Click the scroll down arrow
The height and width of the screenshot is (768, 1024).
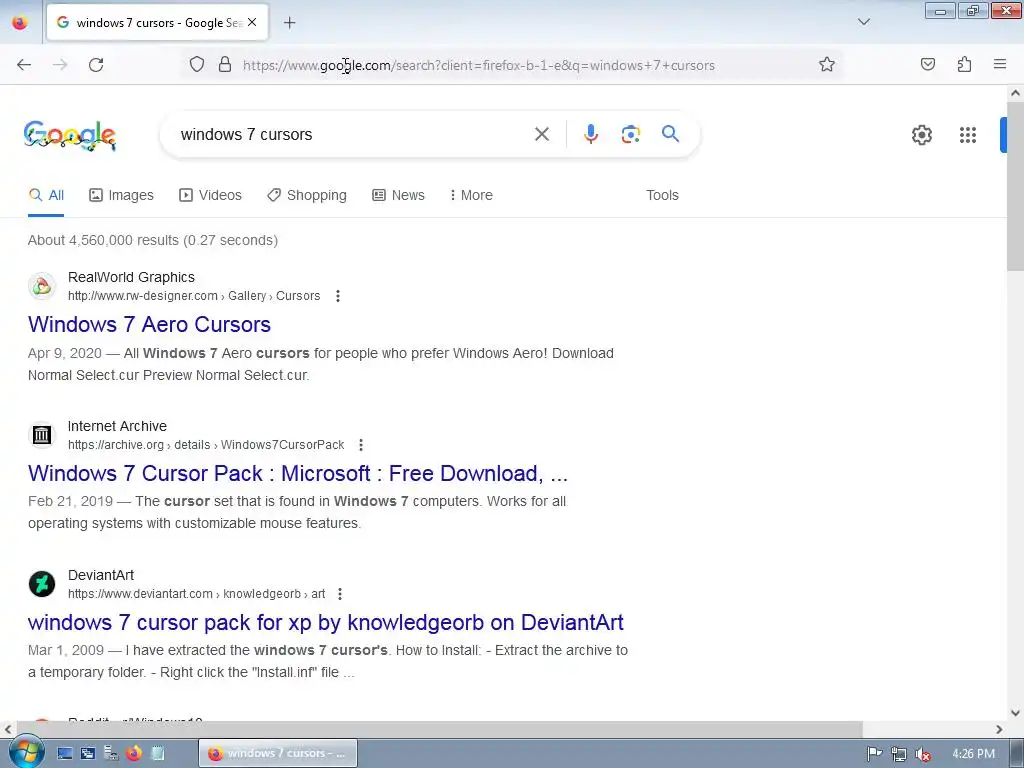1015,713
